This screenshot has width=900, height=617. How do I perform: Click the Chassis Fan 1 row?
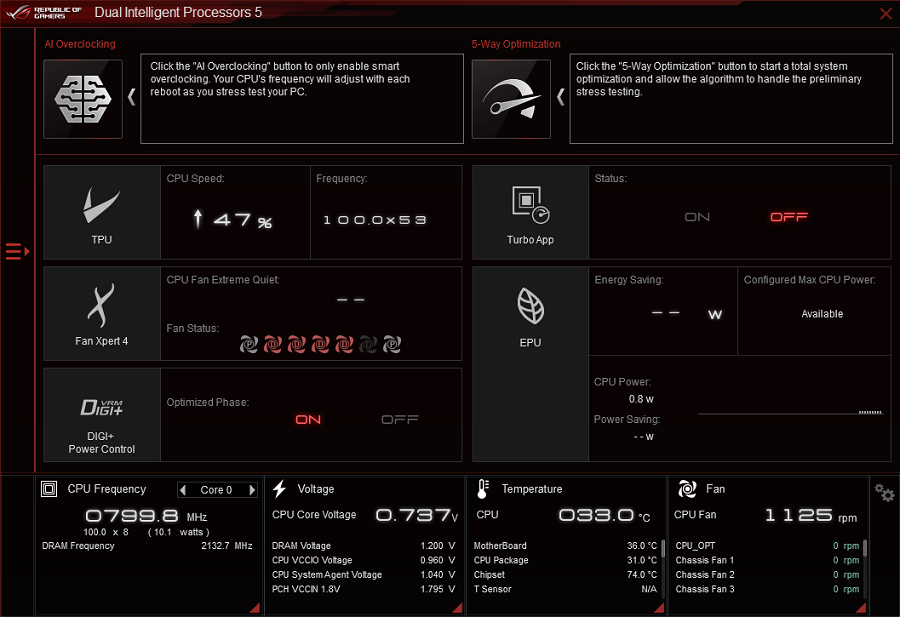coord(767,560)
